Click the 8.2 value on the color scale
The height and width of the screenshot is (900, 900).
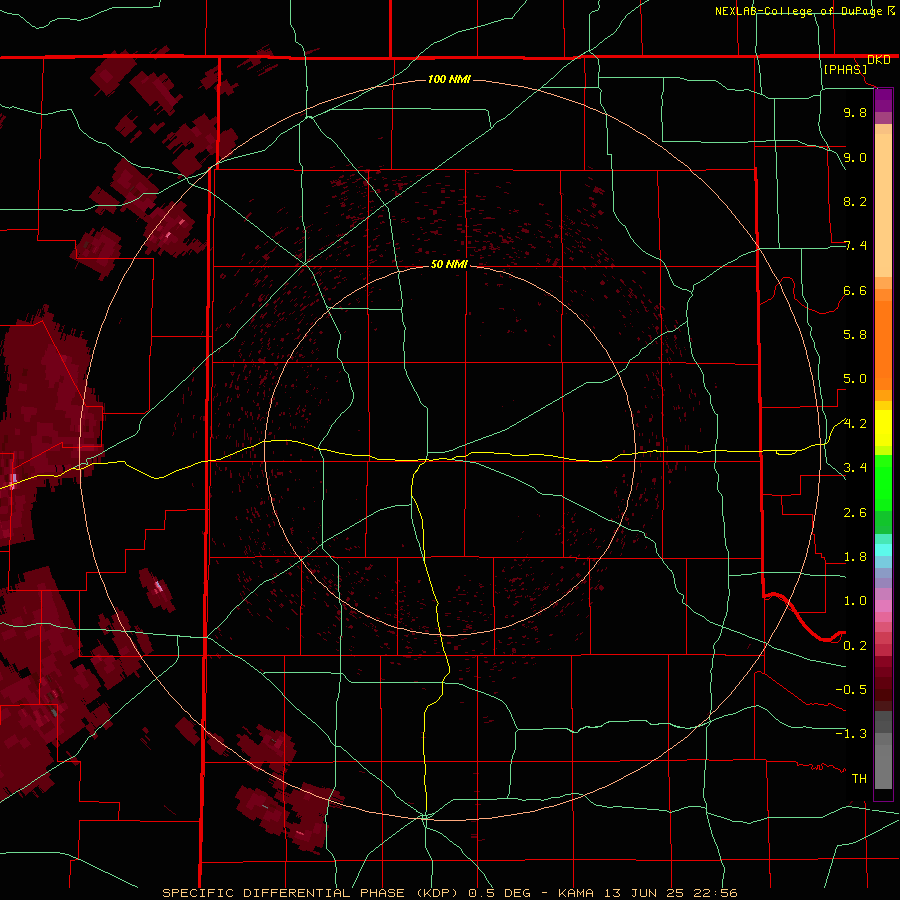[855, 201]
